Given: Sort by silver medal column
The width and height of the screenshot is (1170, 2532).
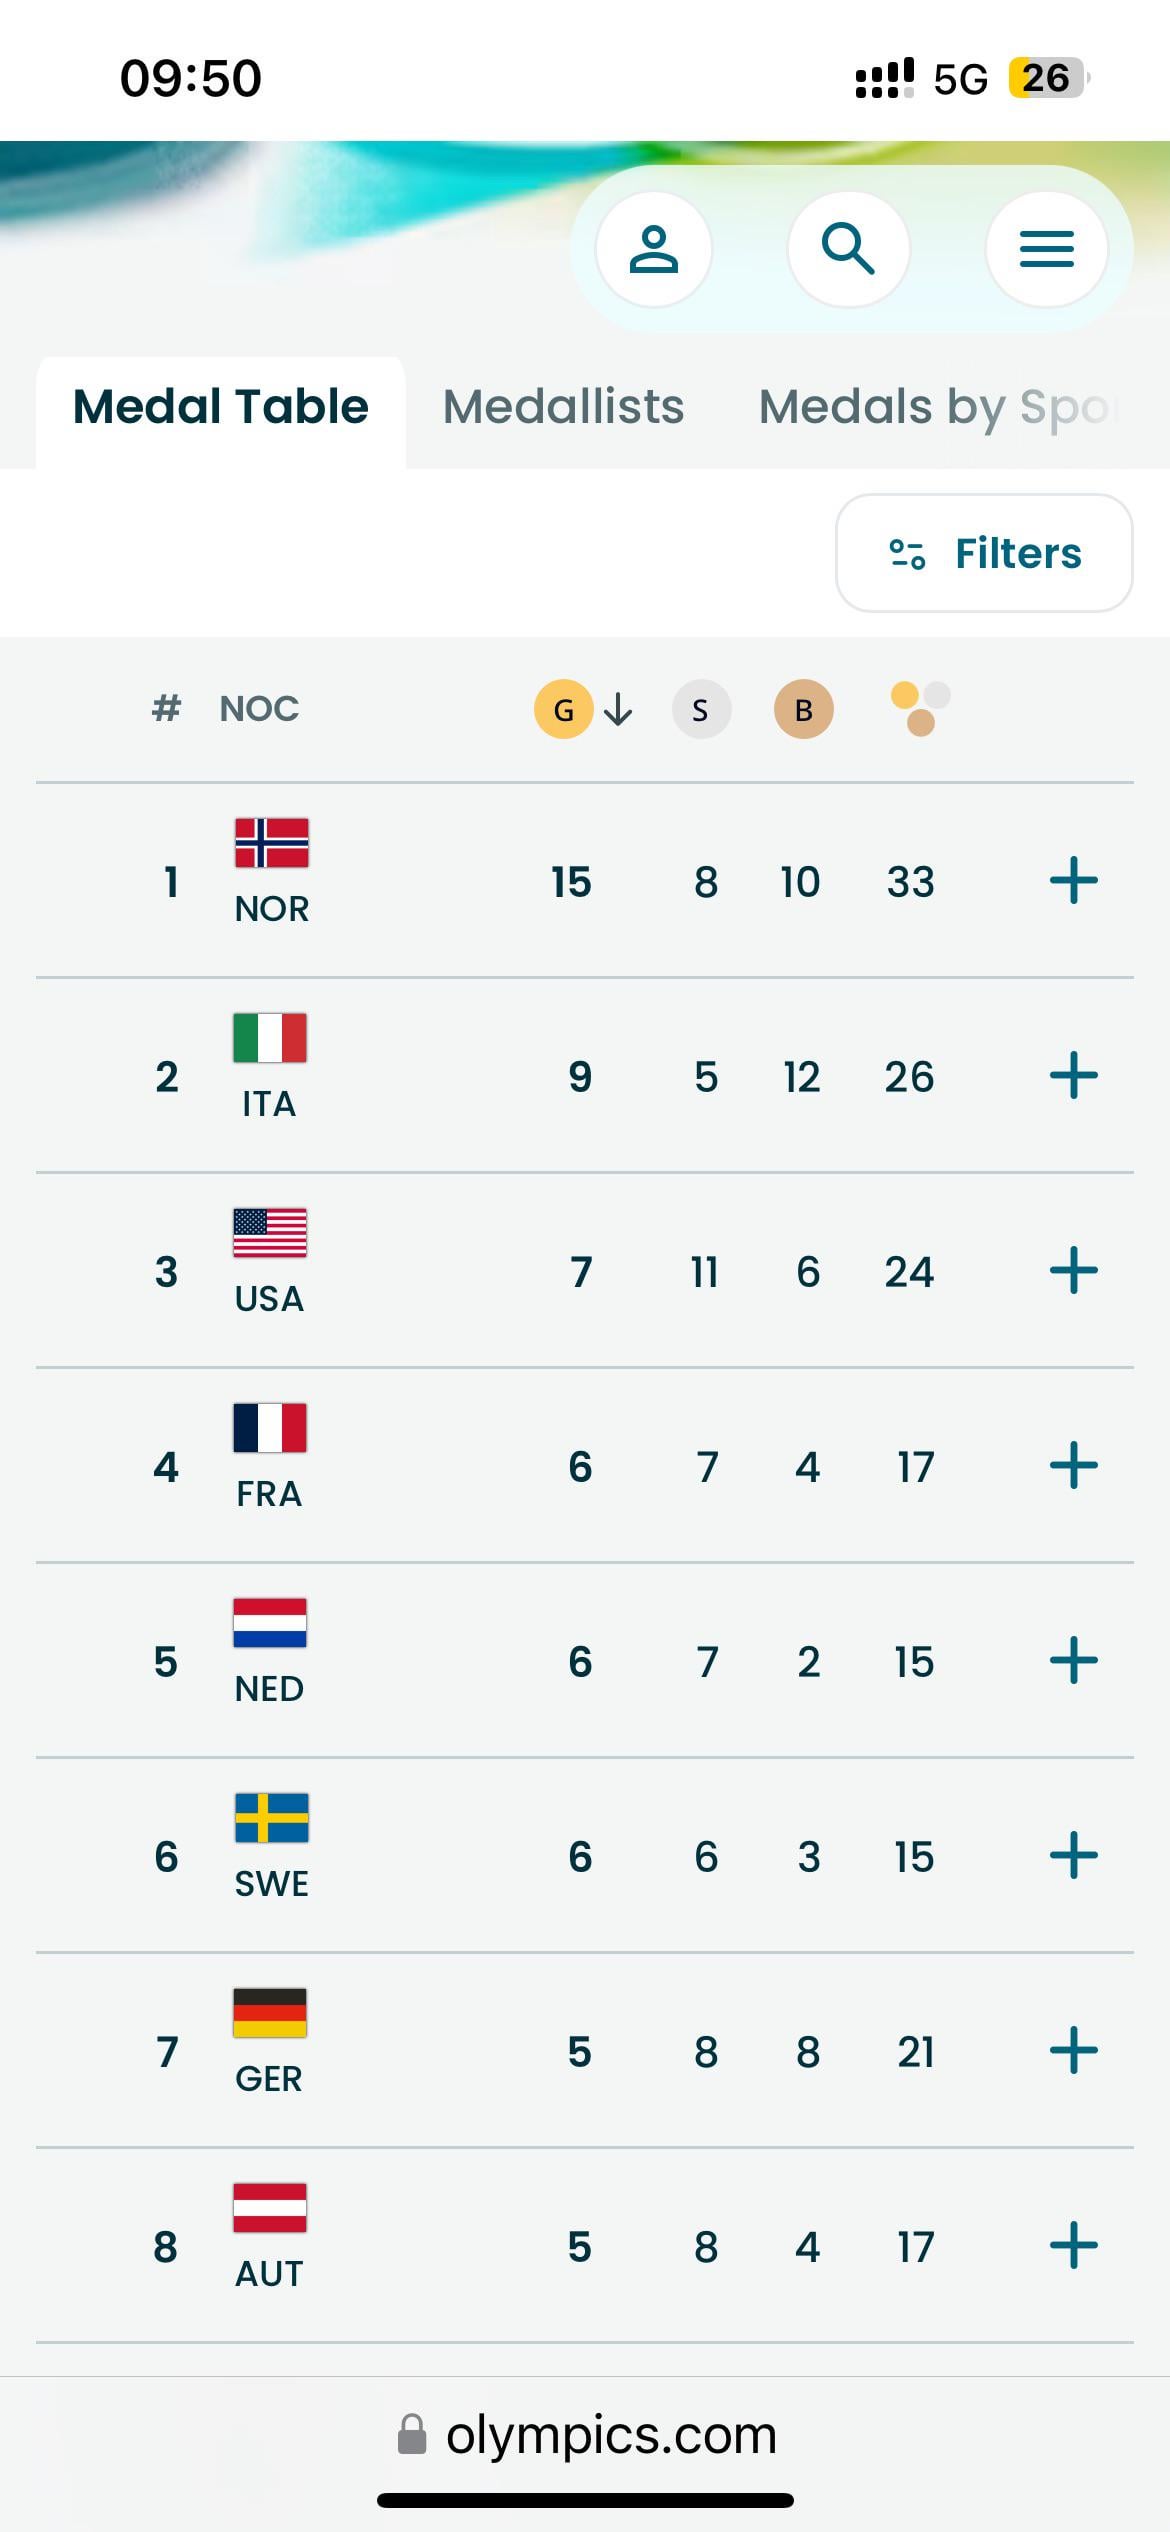Looking at the screenshot, I should pos(701,709).
